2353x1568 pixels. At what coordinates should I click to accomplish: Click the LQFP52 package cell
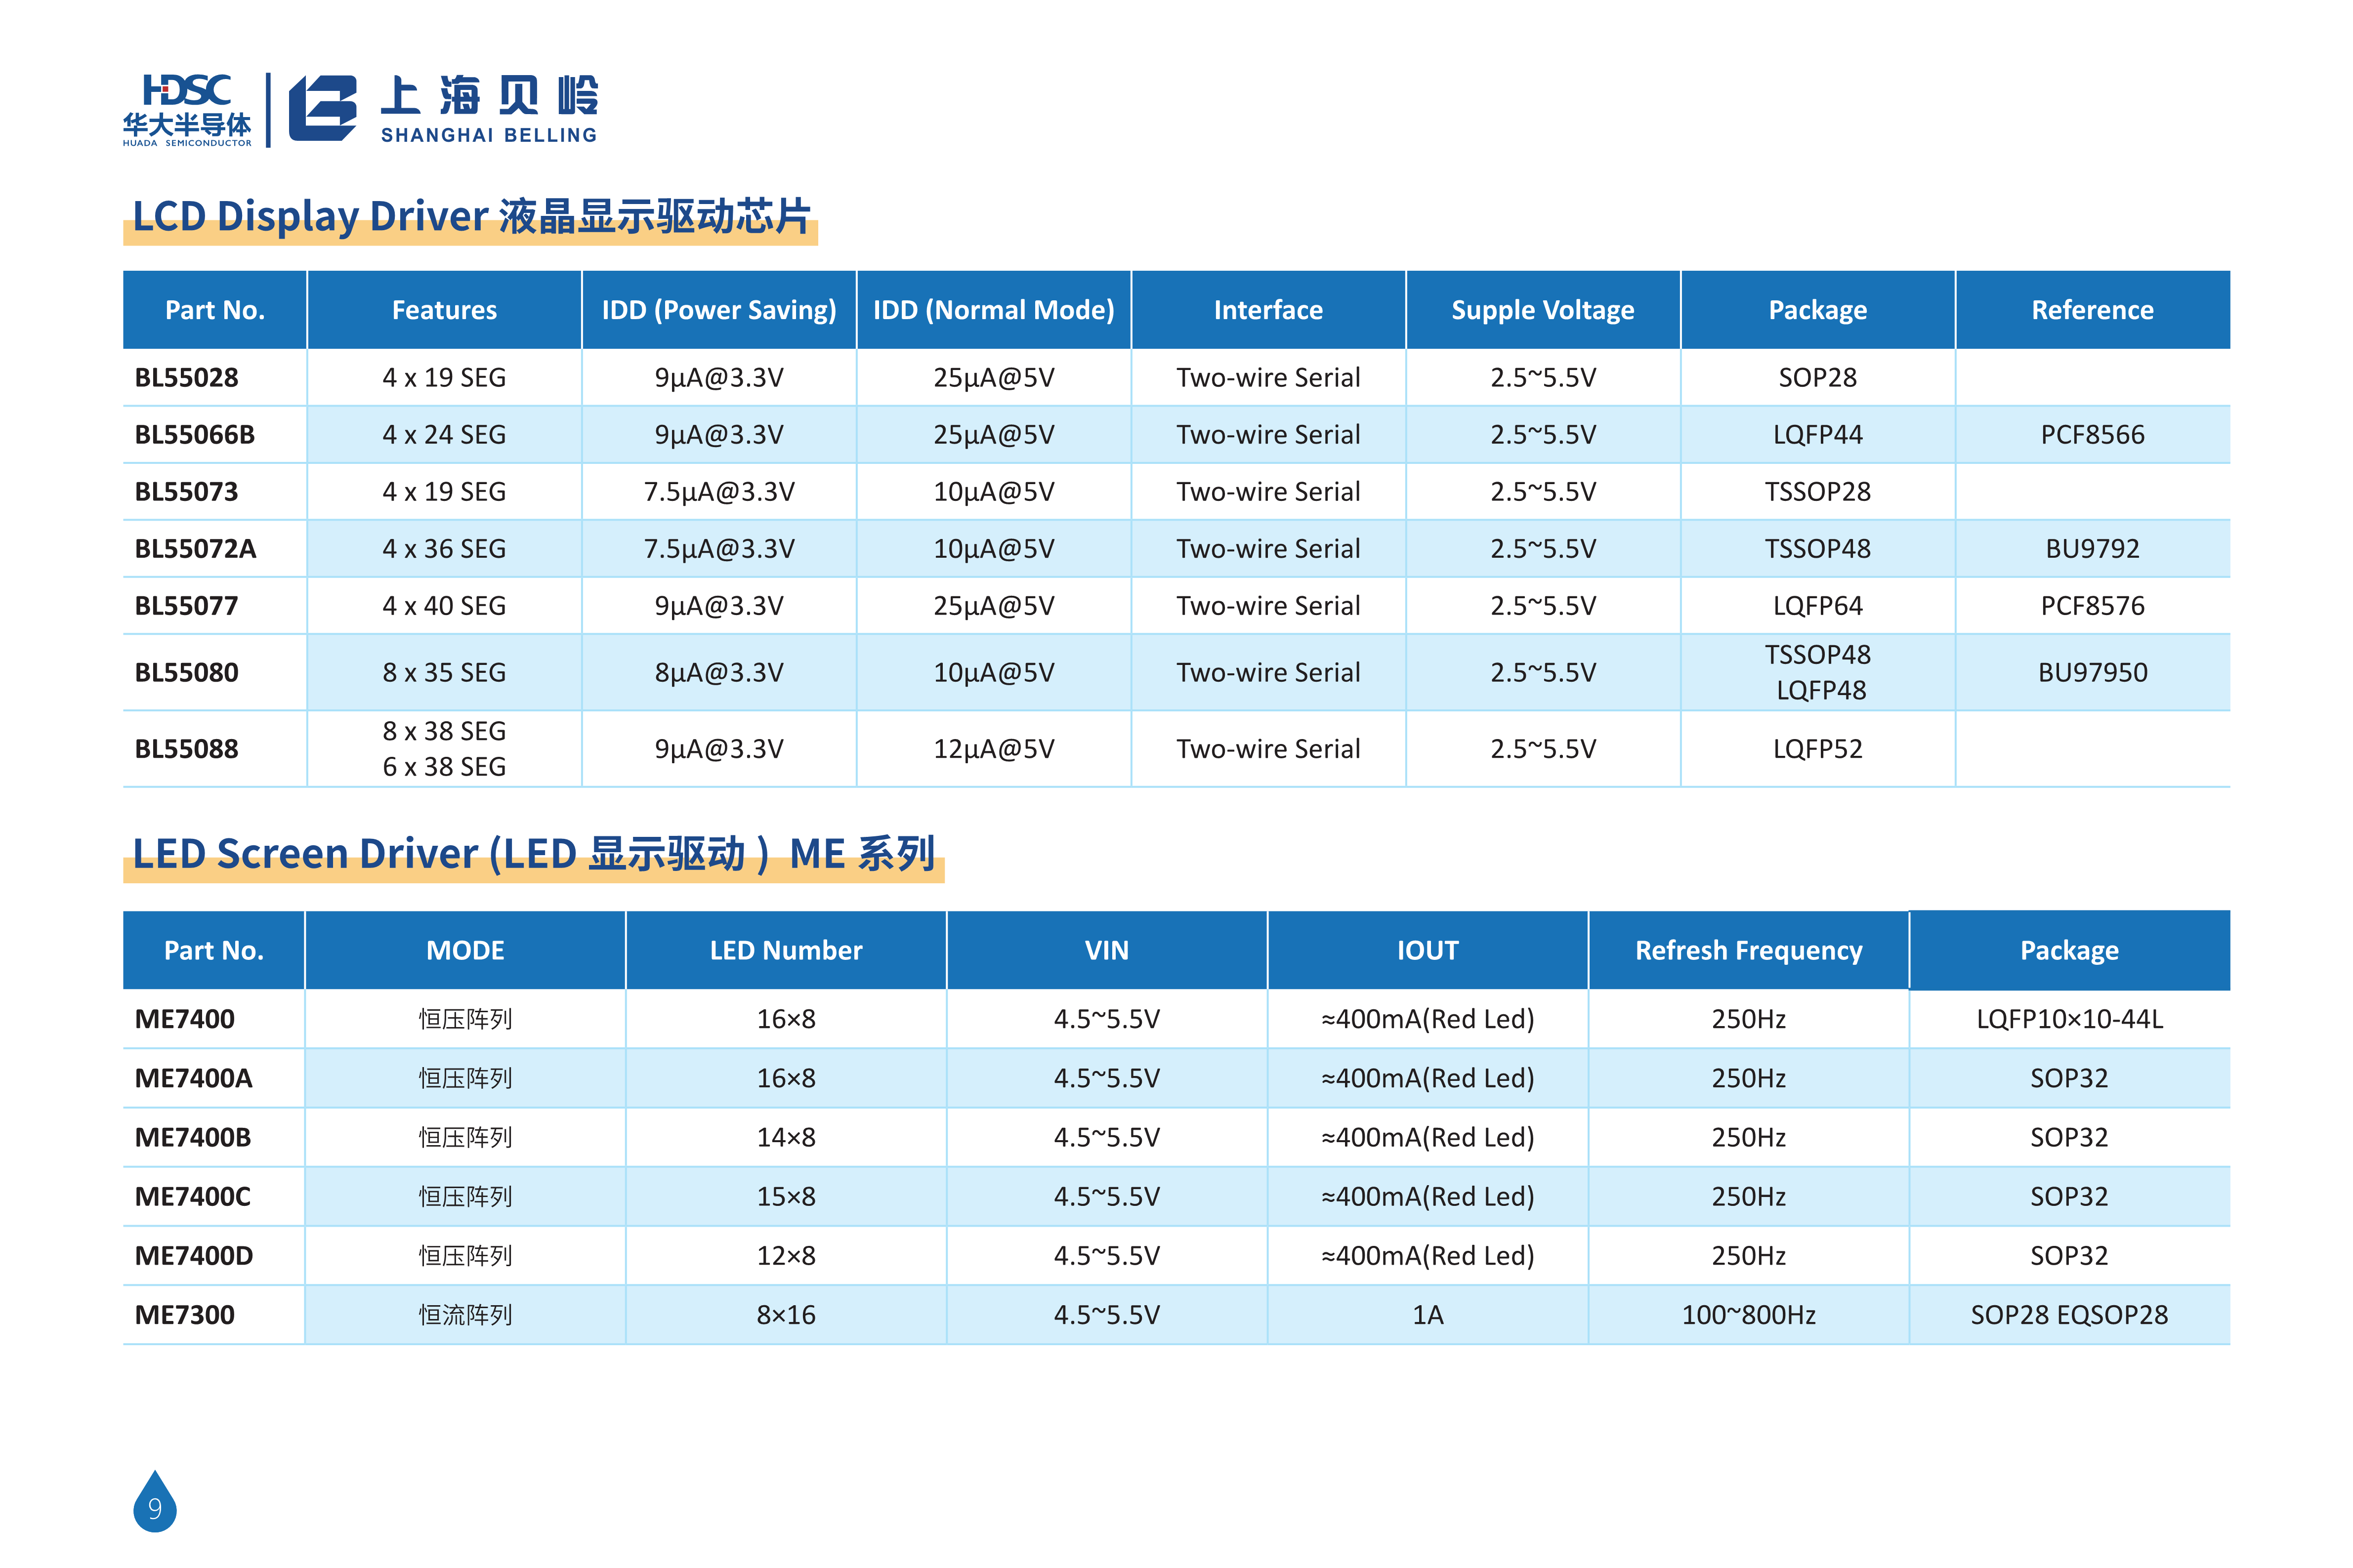pyautogui.click(x=1817, y=749)
